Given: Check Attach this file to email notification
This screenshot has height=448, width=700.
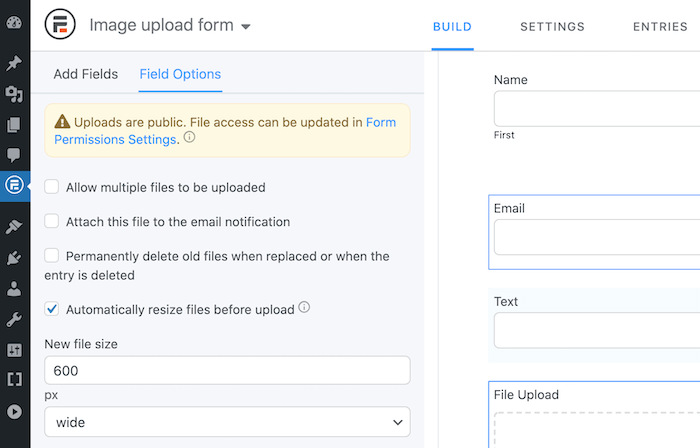Looking at the screenshot, I should 51,221.
